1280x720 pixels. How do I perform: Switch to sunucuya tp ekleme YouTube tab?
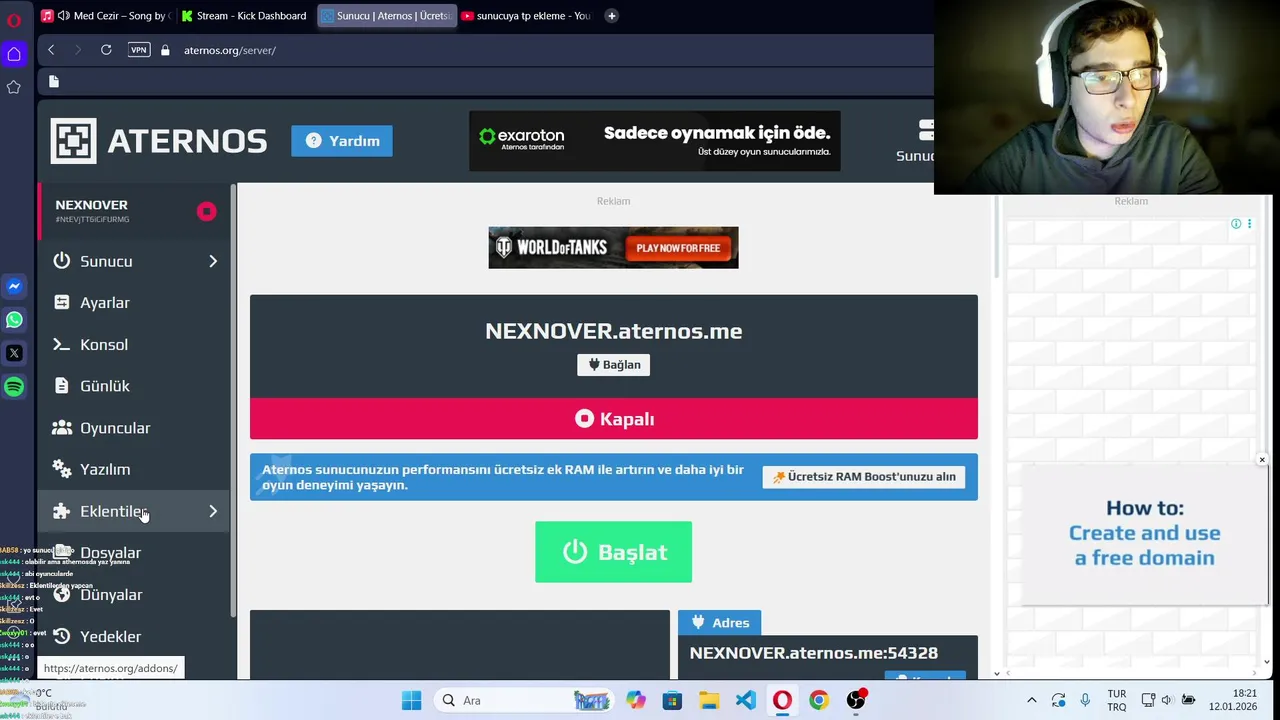click(527, 16)
